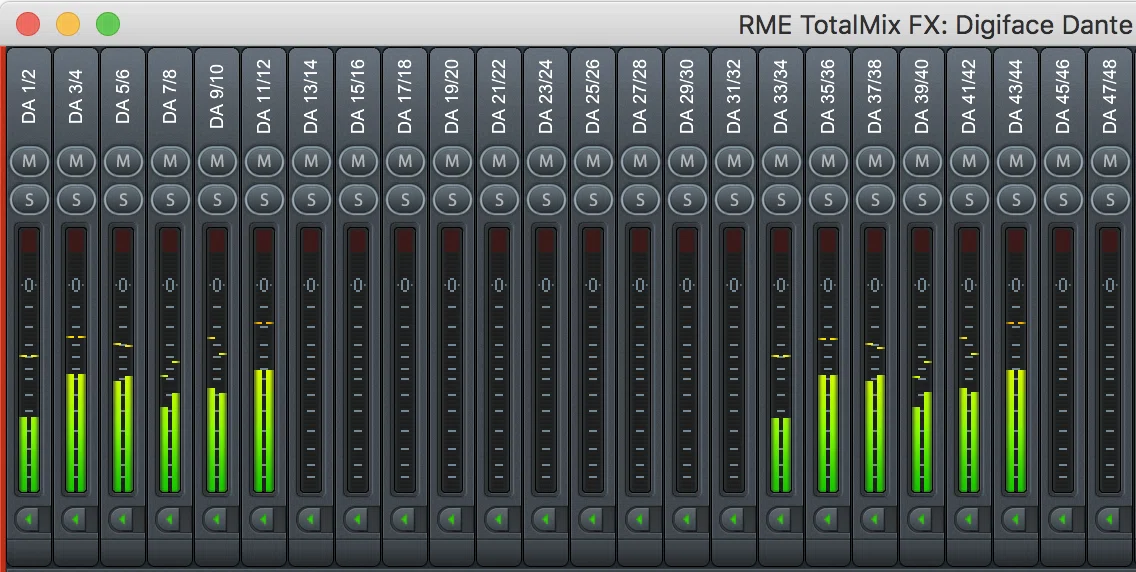Screen dimensions: 1136x572
Task: Solo the DA 33/34 channel
Action: click(x=780, y=199)
